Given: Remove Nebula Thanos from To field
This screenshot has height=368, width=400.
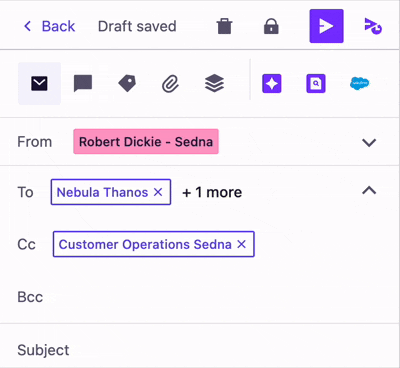Looking at the screenshot, I should click(158, 192).
